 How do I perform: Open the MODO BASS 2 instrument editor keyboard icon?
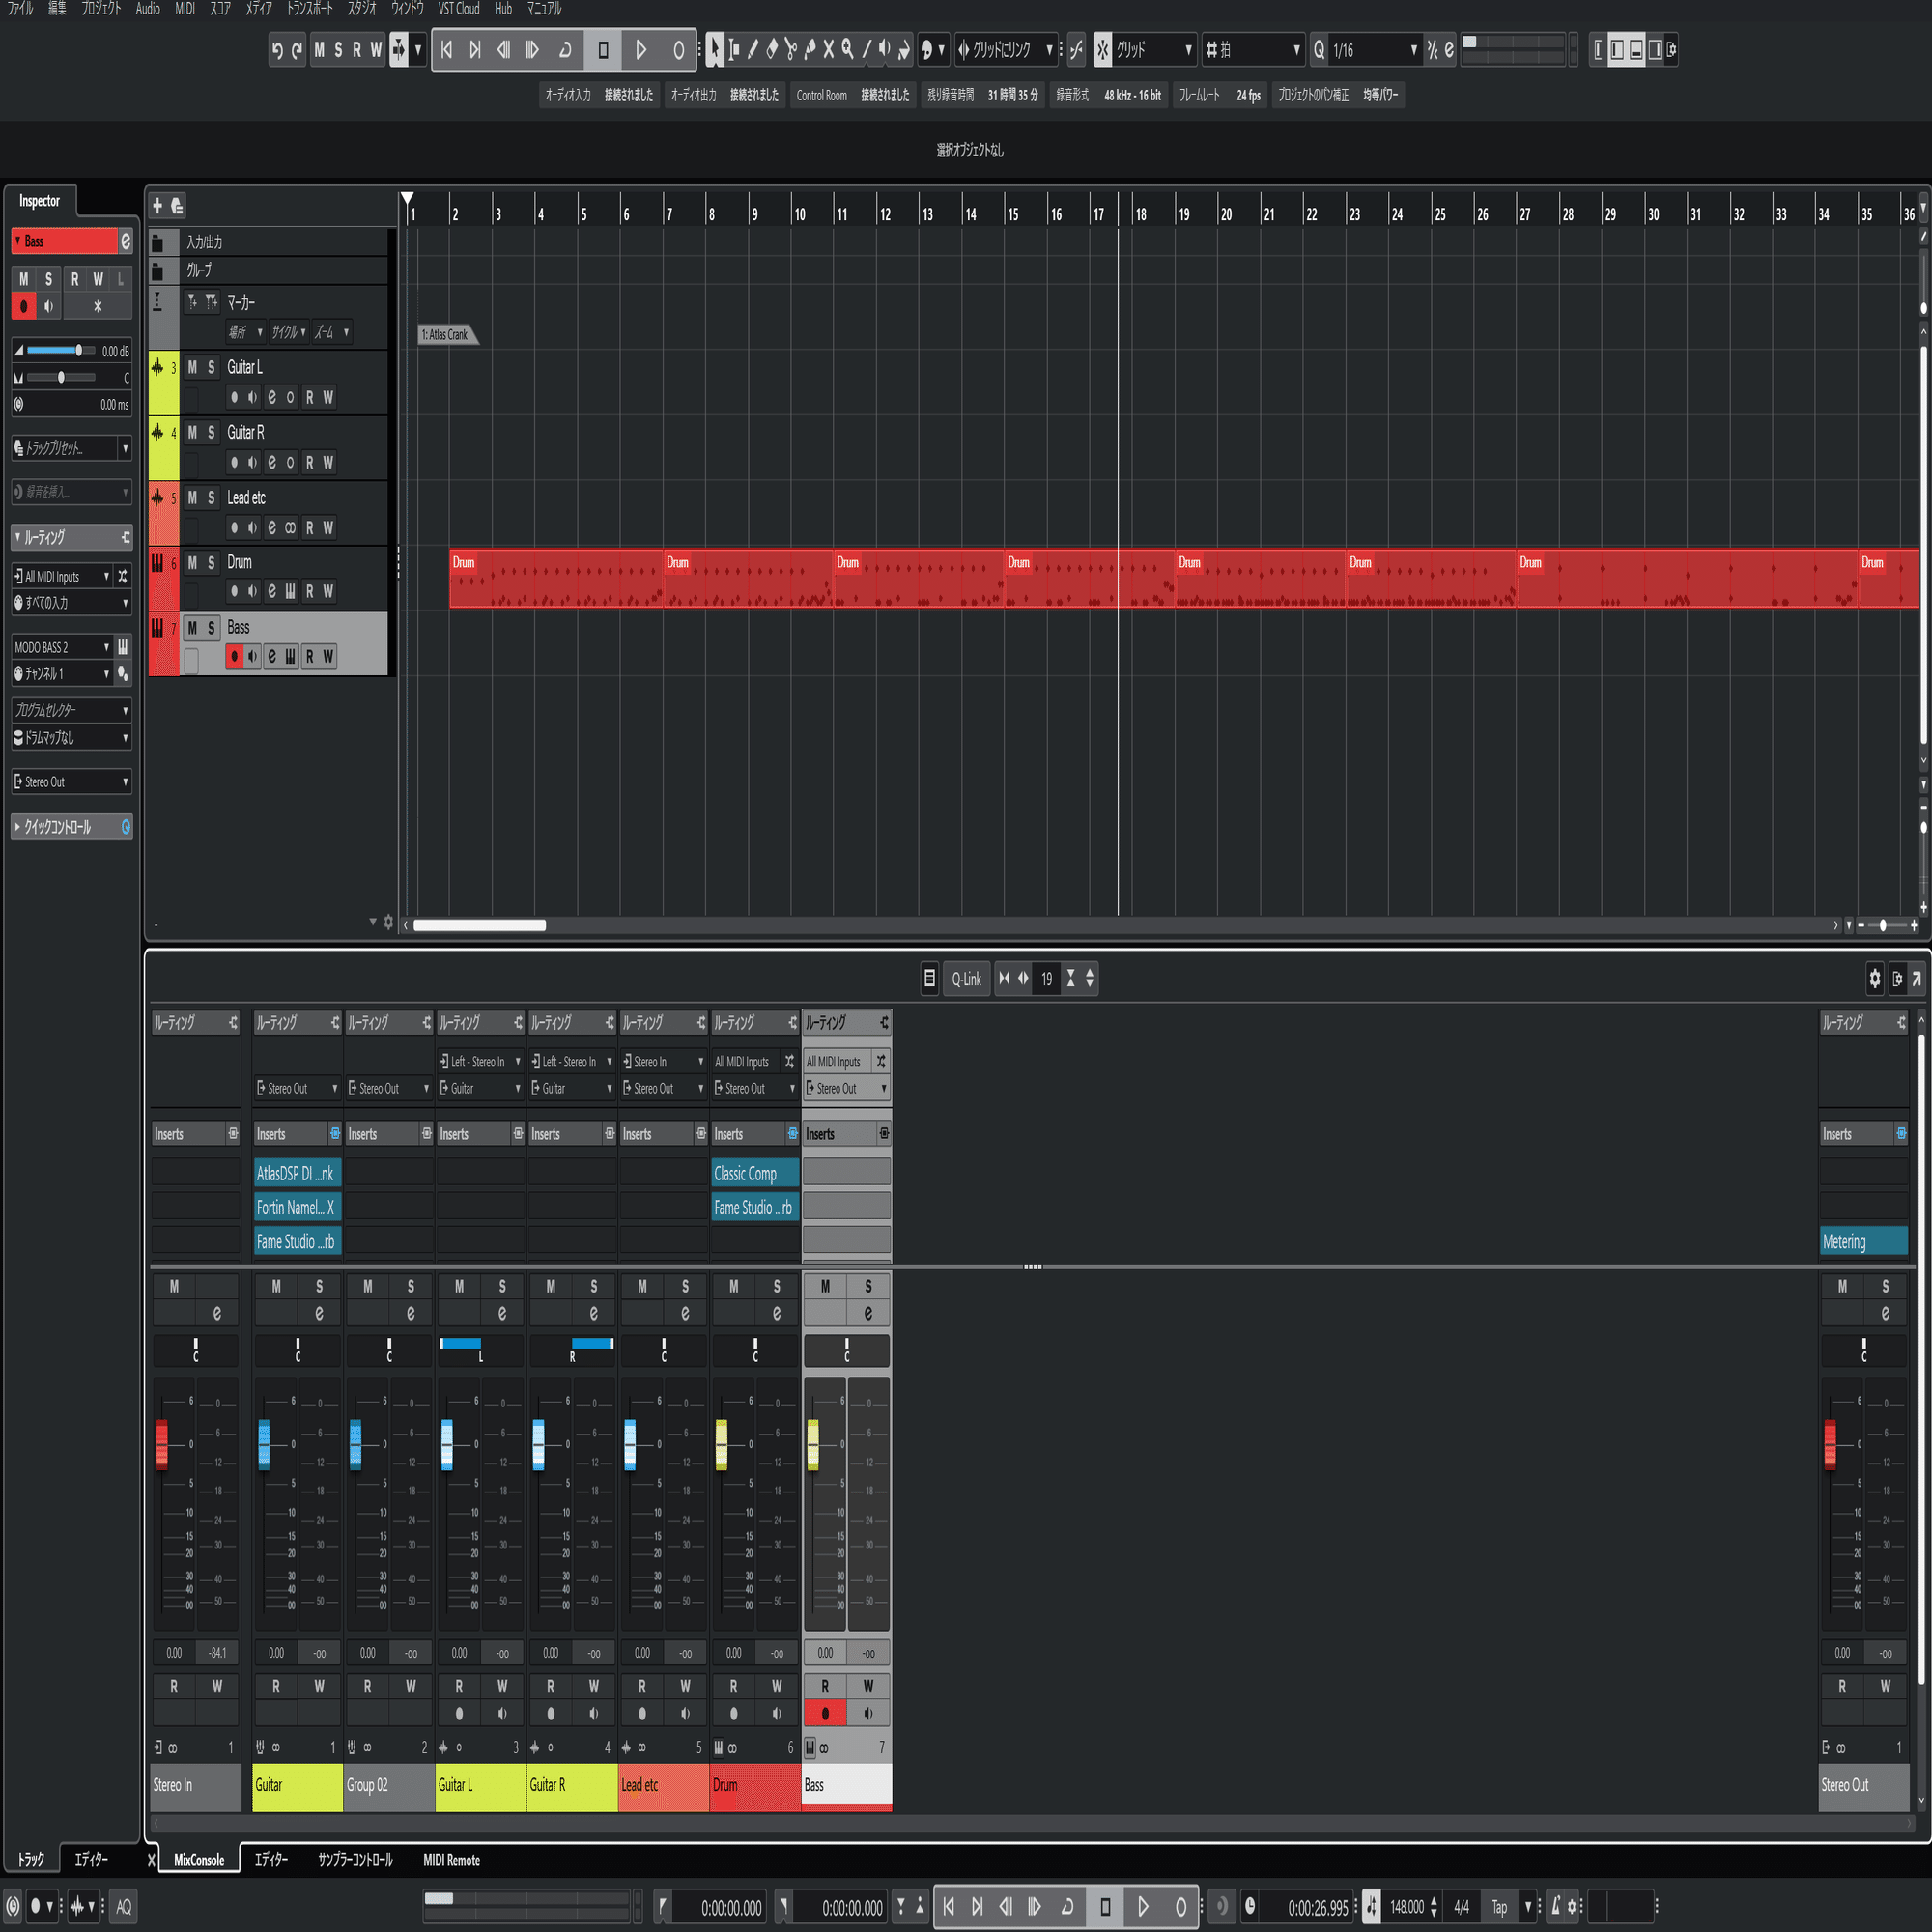point(121,647)
